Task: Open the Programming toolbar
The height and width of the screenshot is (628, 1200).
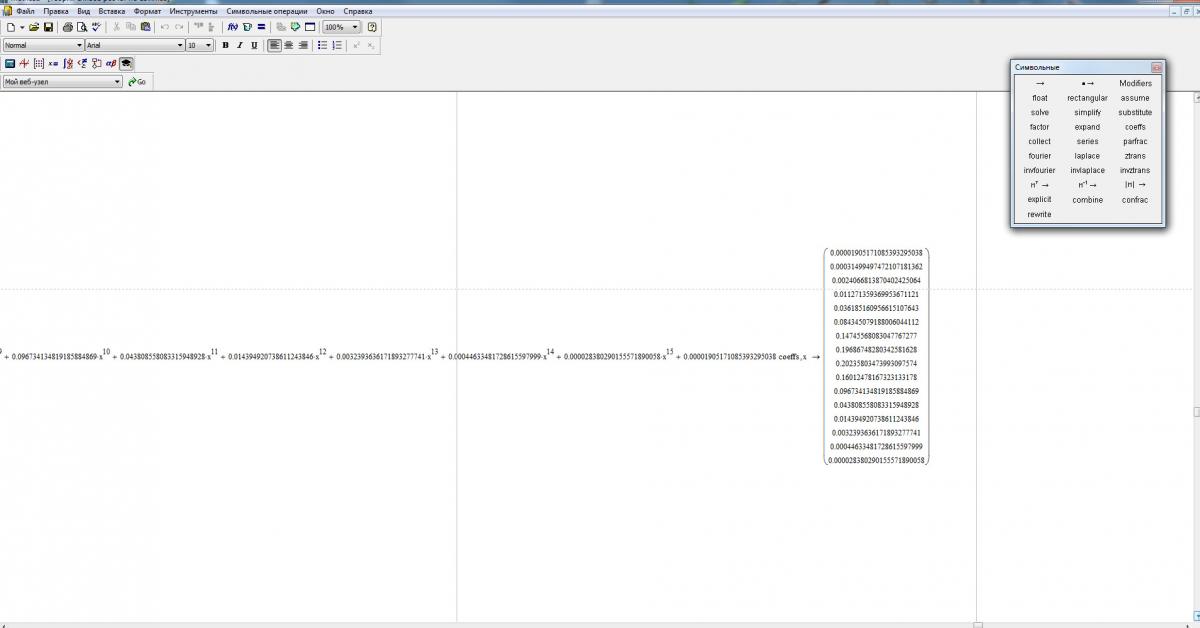Action: click(x=96, y=63)
